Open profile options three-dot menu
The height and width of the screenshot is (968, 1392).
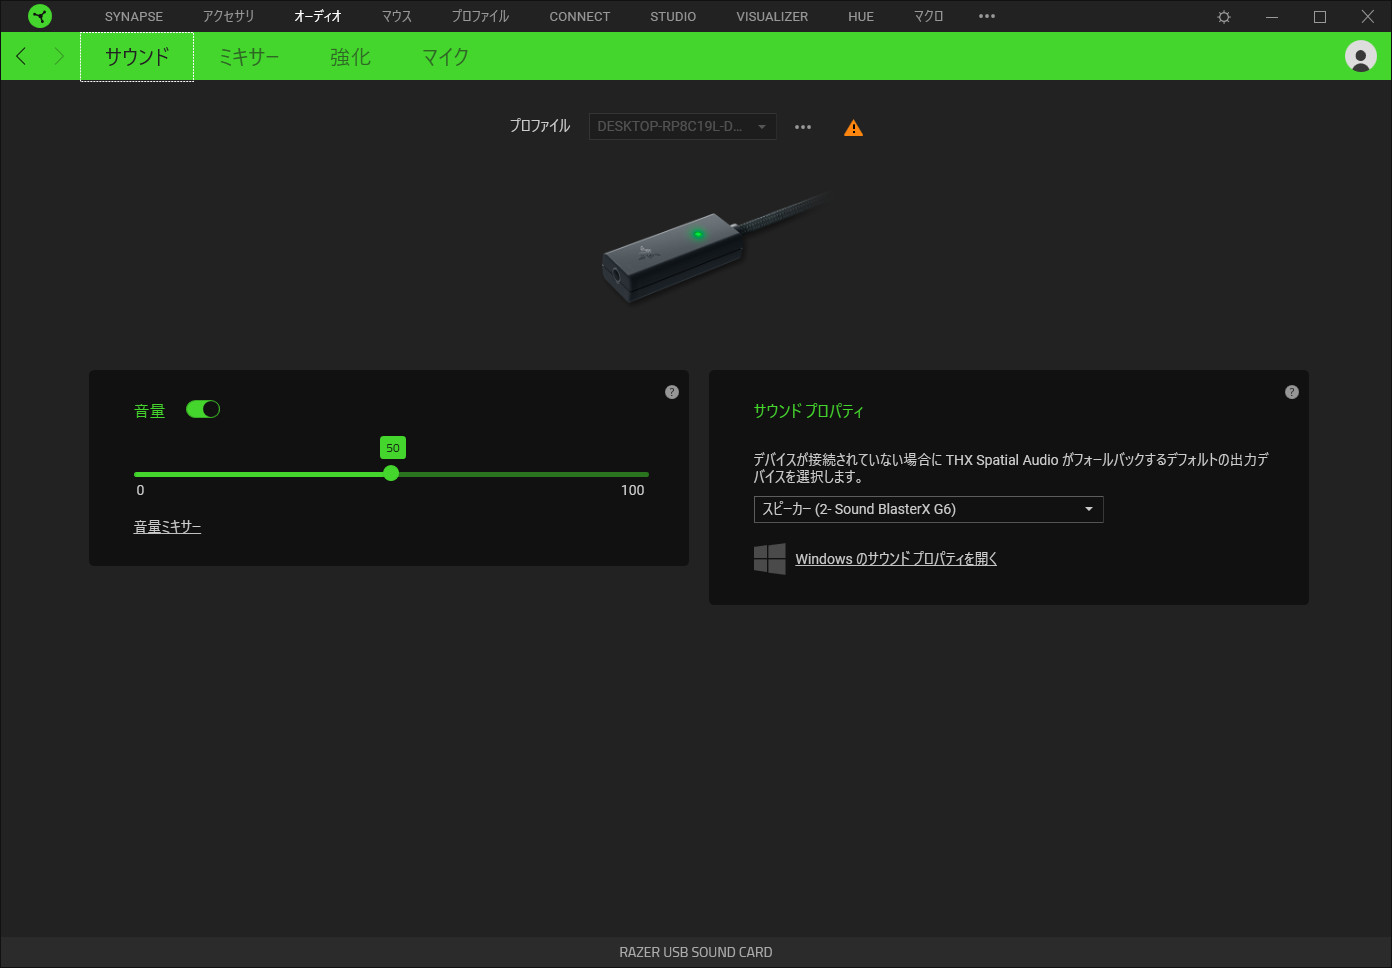pyautogui.click(x=803, y=127)
